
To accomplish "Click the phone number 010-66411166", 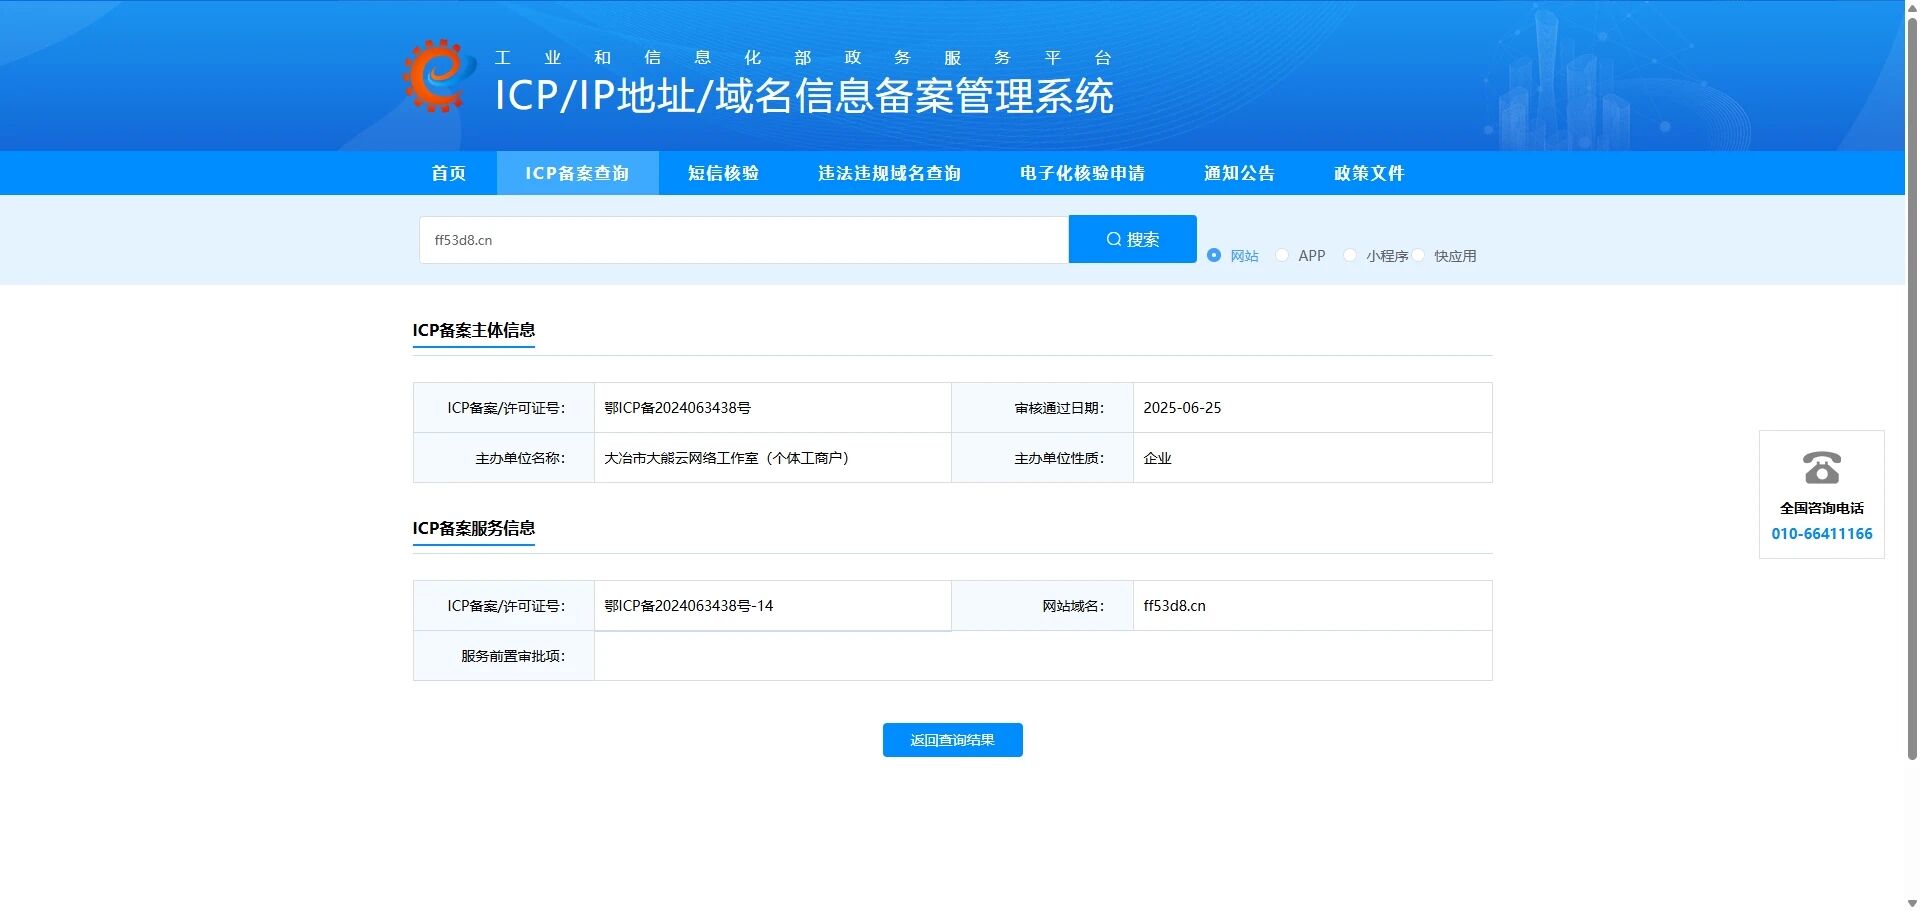I will tap(1821, 534).
